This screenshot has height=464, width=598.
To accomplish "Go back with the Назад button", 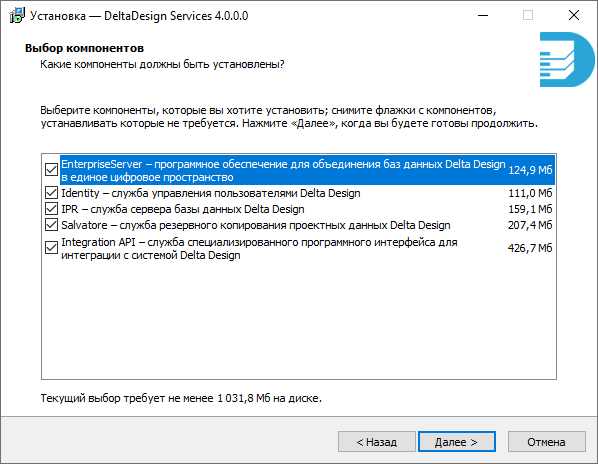I will [377, 442].
